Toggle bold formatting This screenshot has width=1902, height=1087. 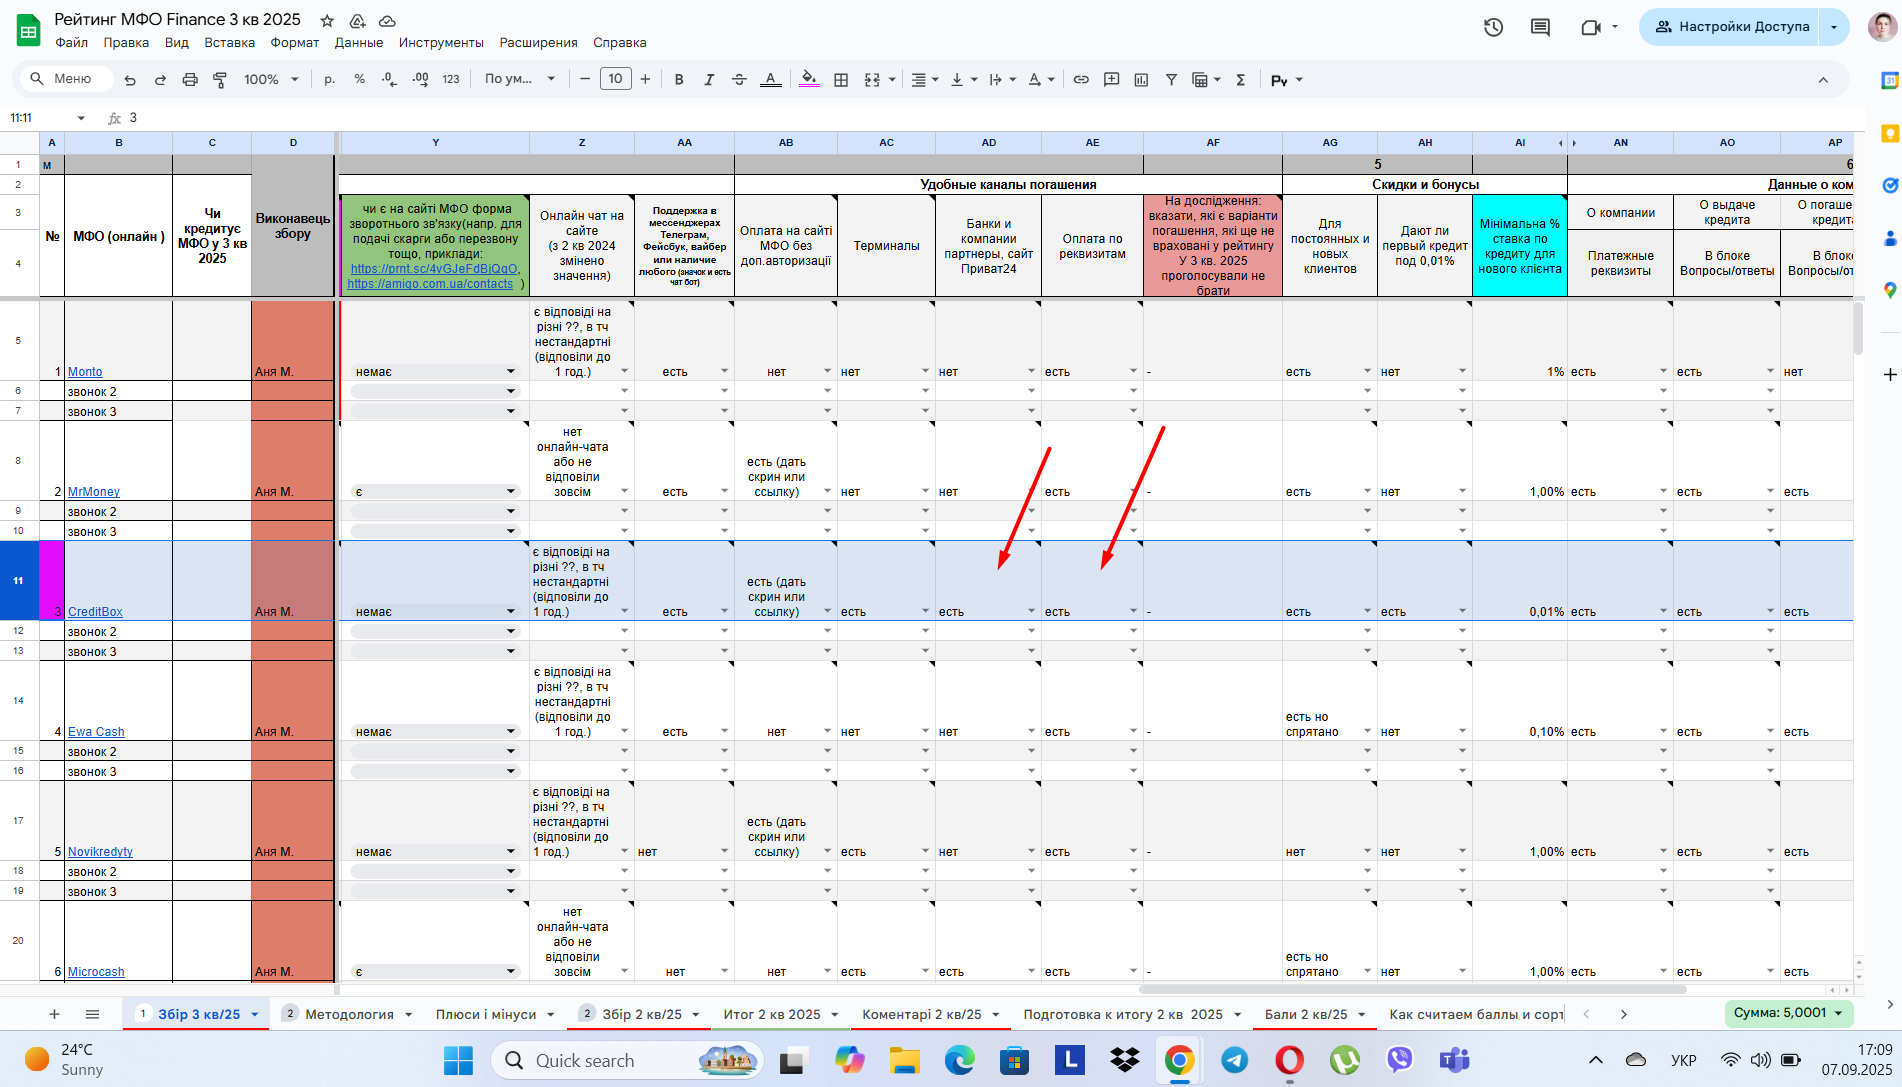point(679,80)
